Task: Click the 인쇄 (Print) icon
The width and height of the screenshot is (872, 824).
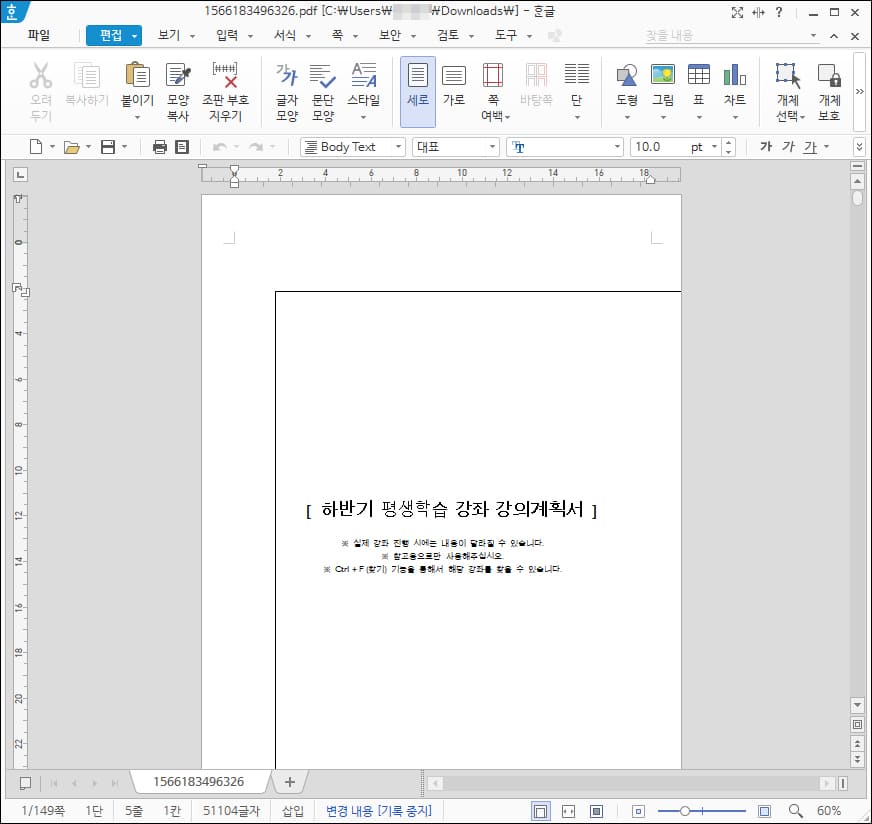Action: 160,146
